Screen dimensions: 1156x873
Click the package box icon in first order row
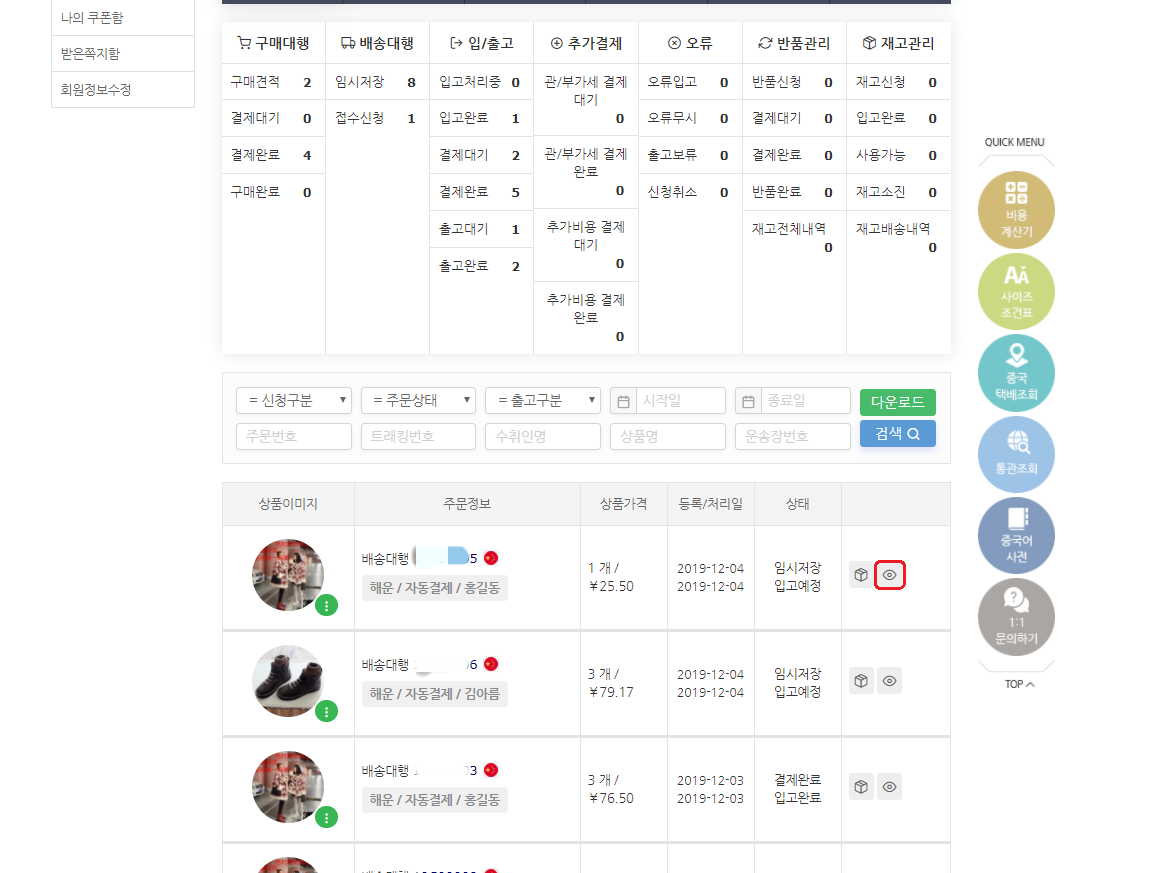tap(861, 575)
